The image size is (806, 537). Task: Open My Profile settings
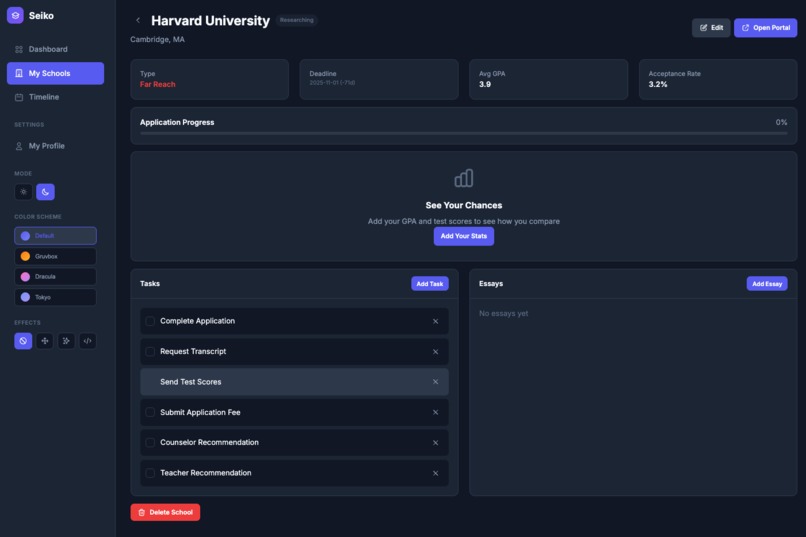pyautogui.click(x=56, y=146)
